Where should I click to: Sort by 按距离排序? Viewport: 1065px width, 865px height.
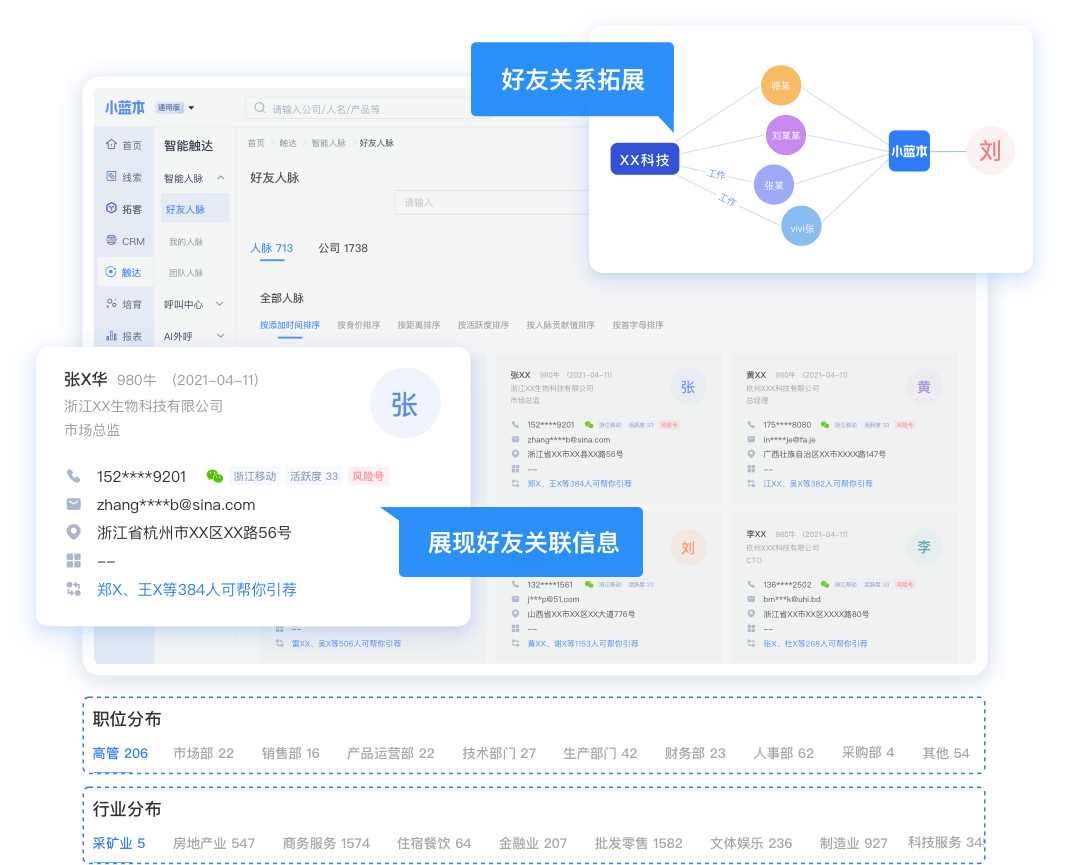click(x=418, y=325)
